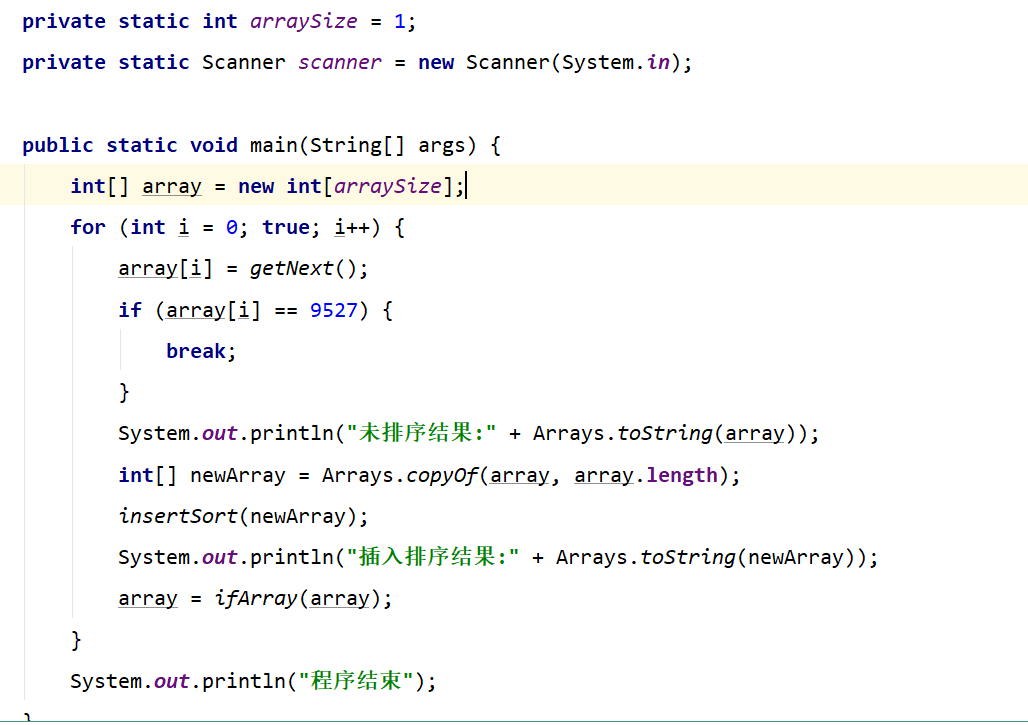1028x725 pixels.
Task: Click the string "程序结束"
Action: coord(356,681)
